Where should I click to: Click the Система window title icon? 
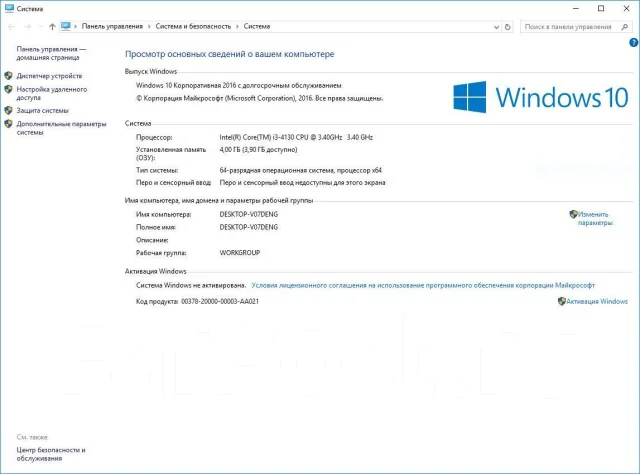tap(9, 8)
